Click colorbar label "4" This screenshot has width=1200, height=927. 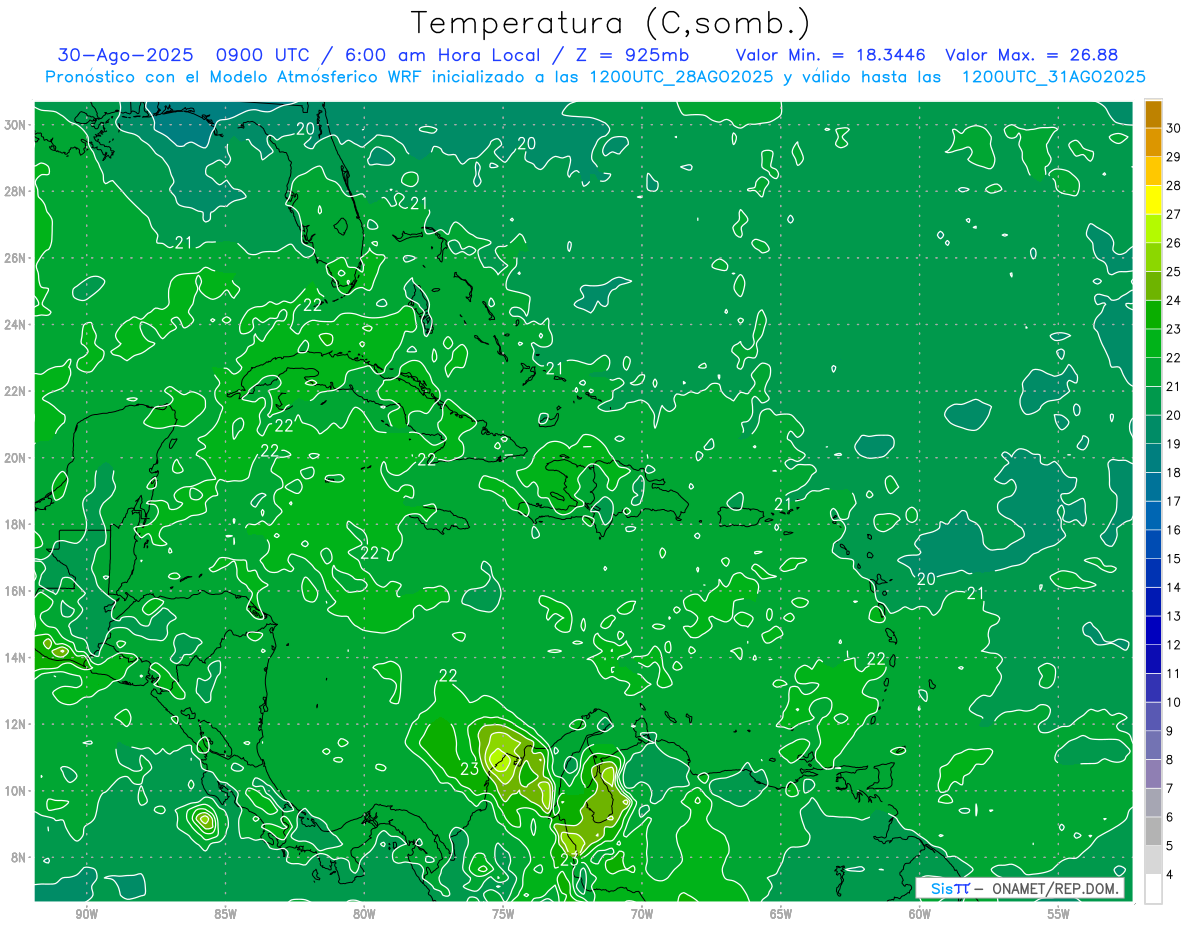coord(1171,876)
